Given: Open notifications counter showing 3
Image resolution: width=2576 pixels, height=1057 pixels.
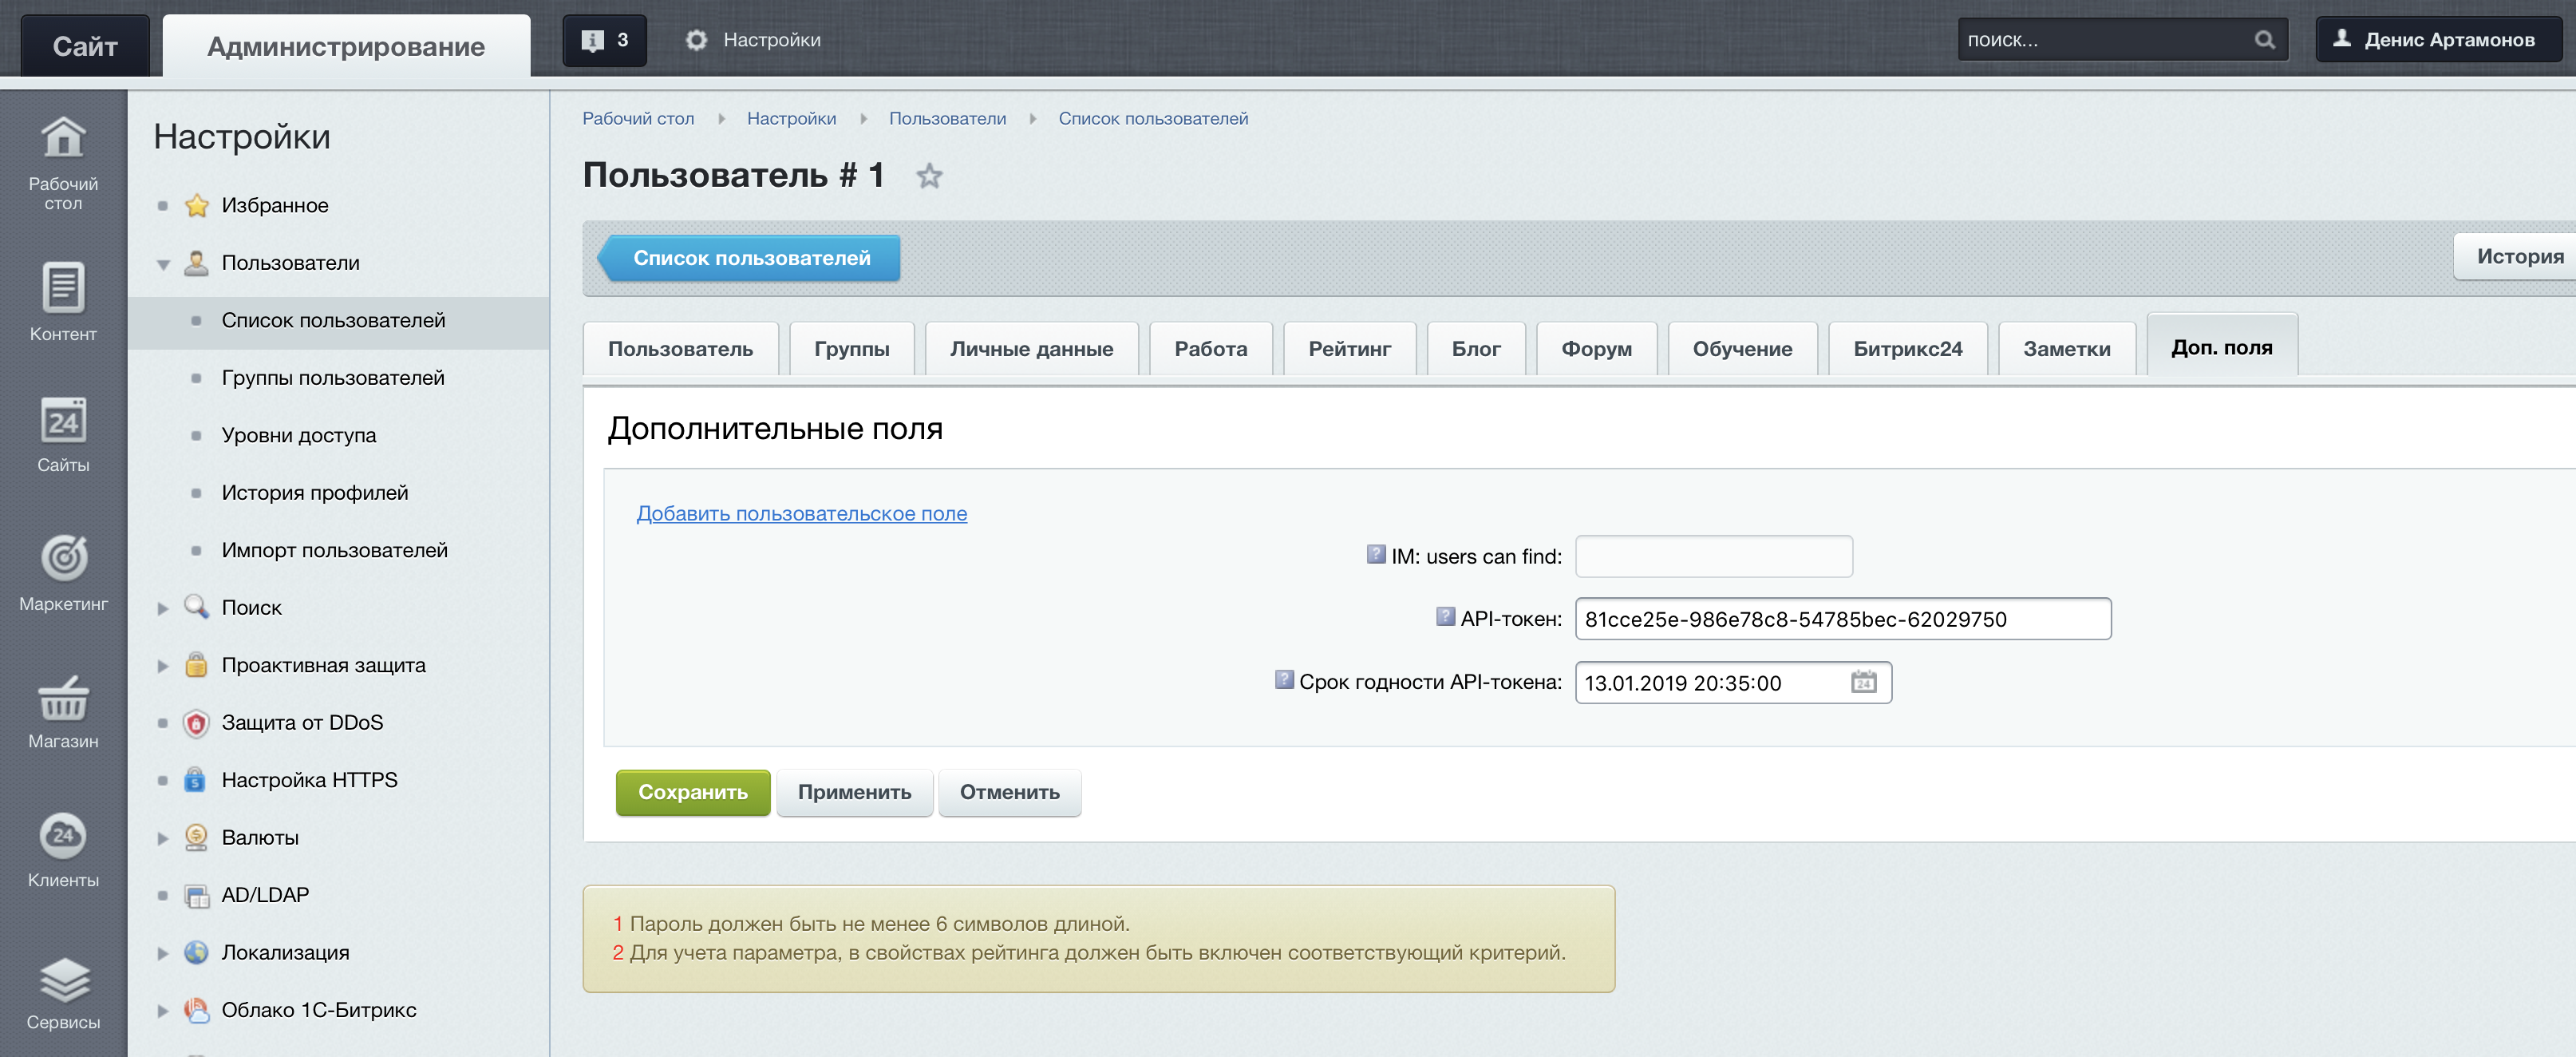Looking at the screenshot, I should click(x=604, y=40).
